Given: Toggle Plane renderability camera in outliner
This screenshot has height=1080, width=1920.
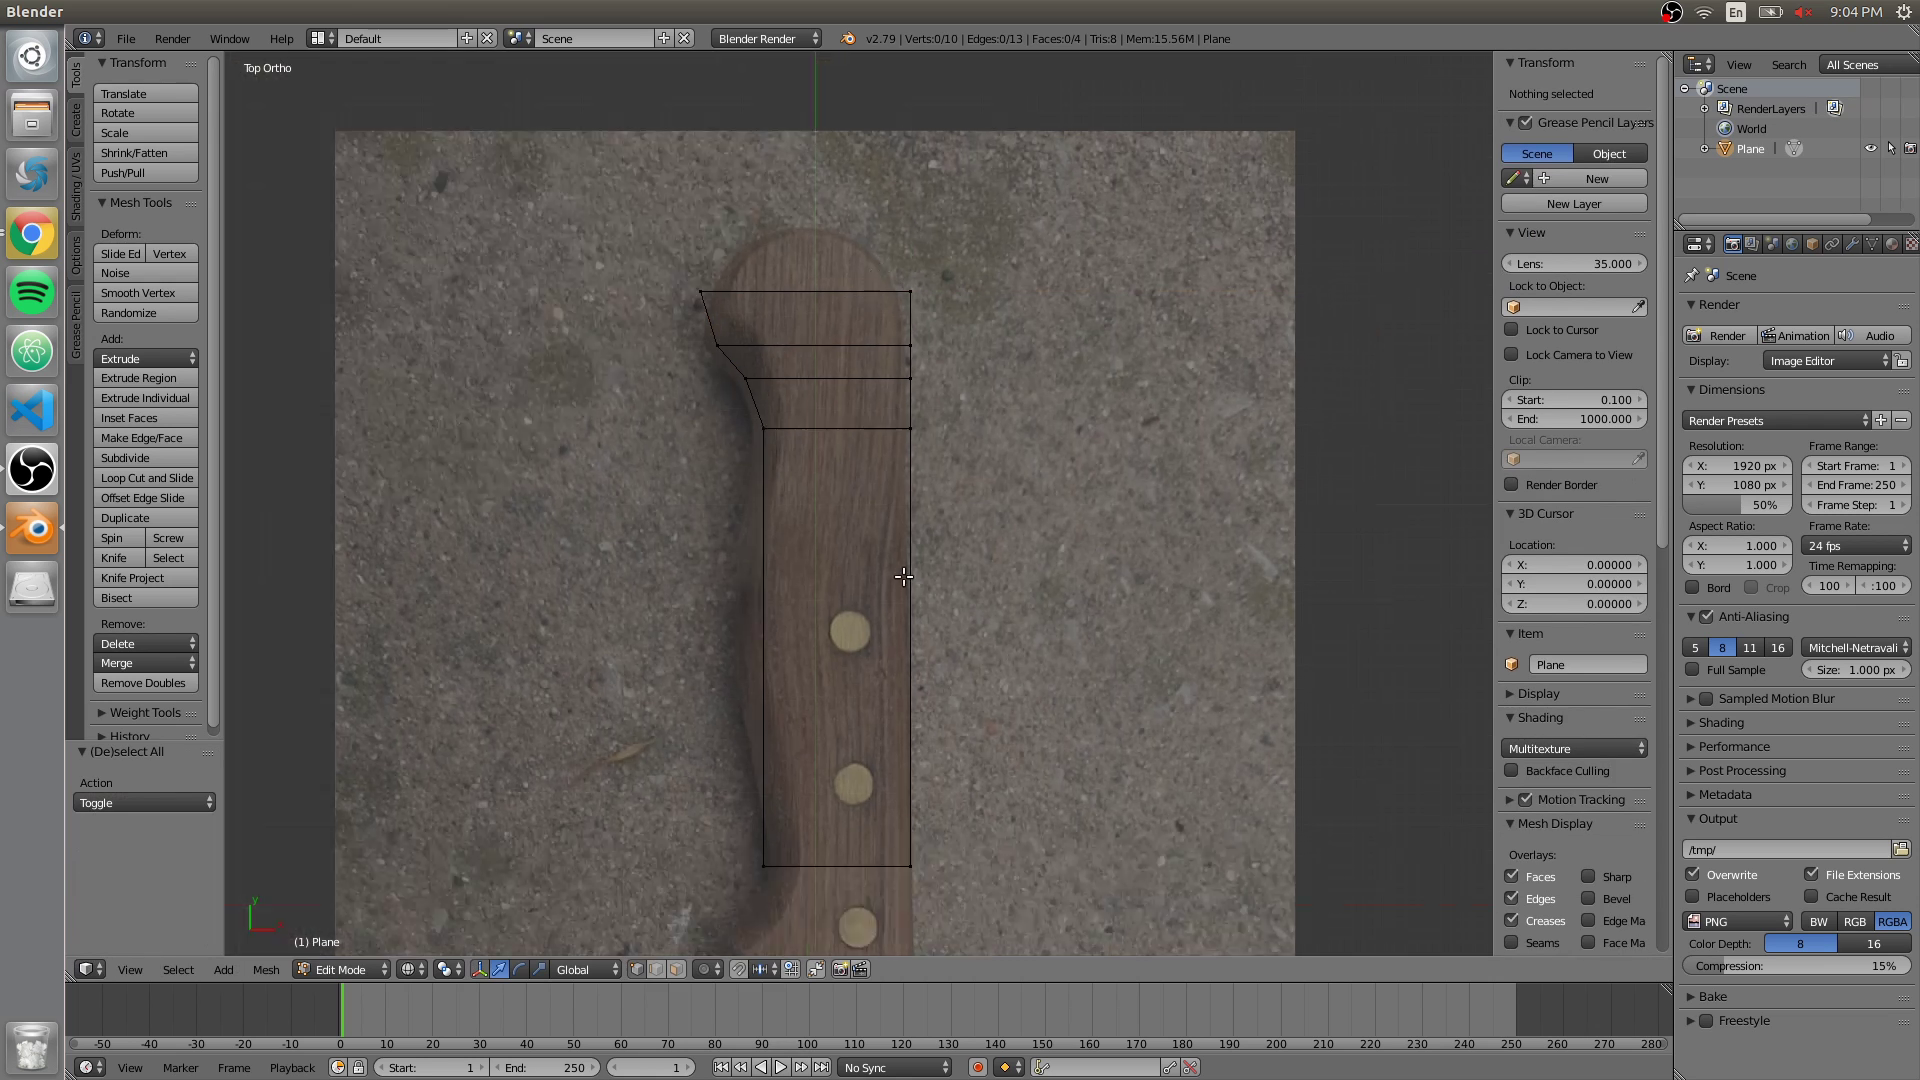Looking at the screenshot, I should (x=1910, y=148).
